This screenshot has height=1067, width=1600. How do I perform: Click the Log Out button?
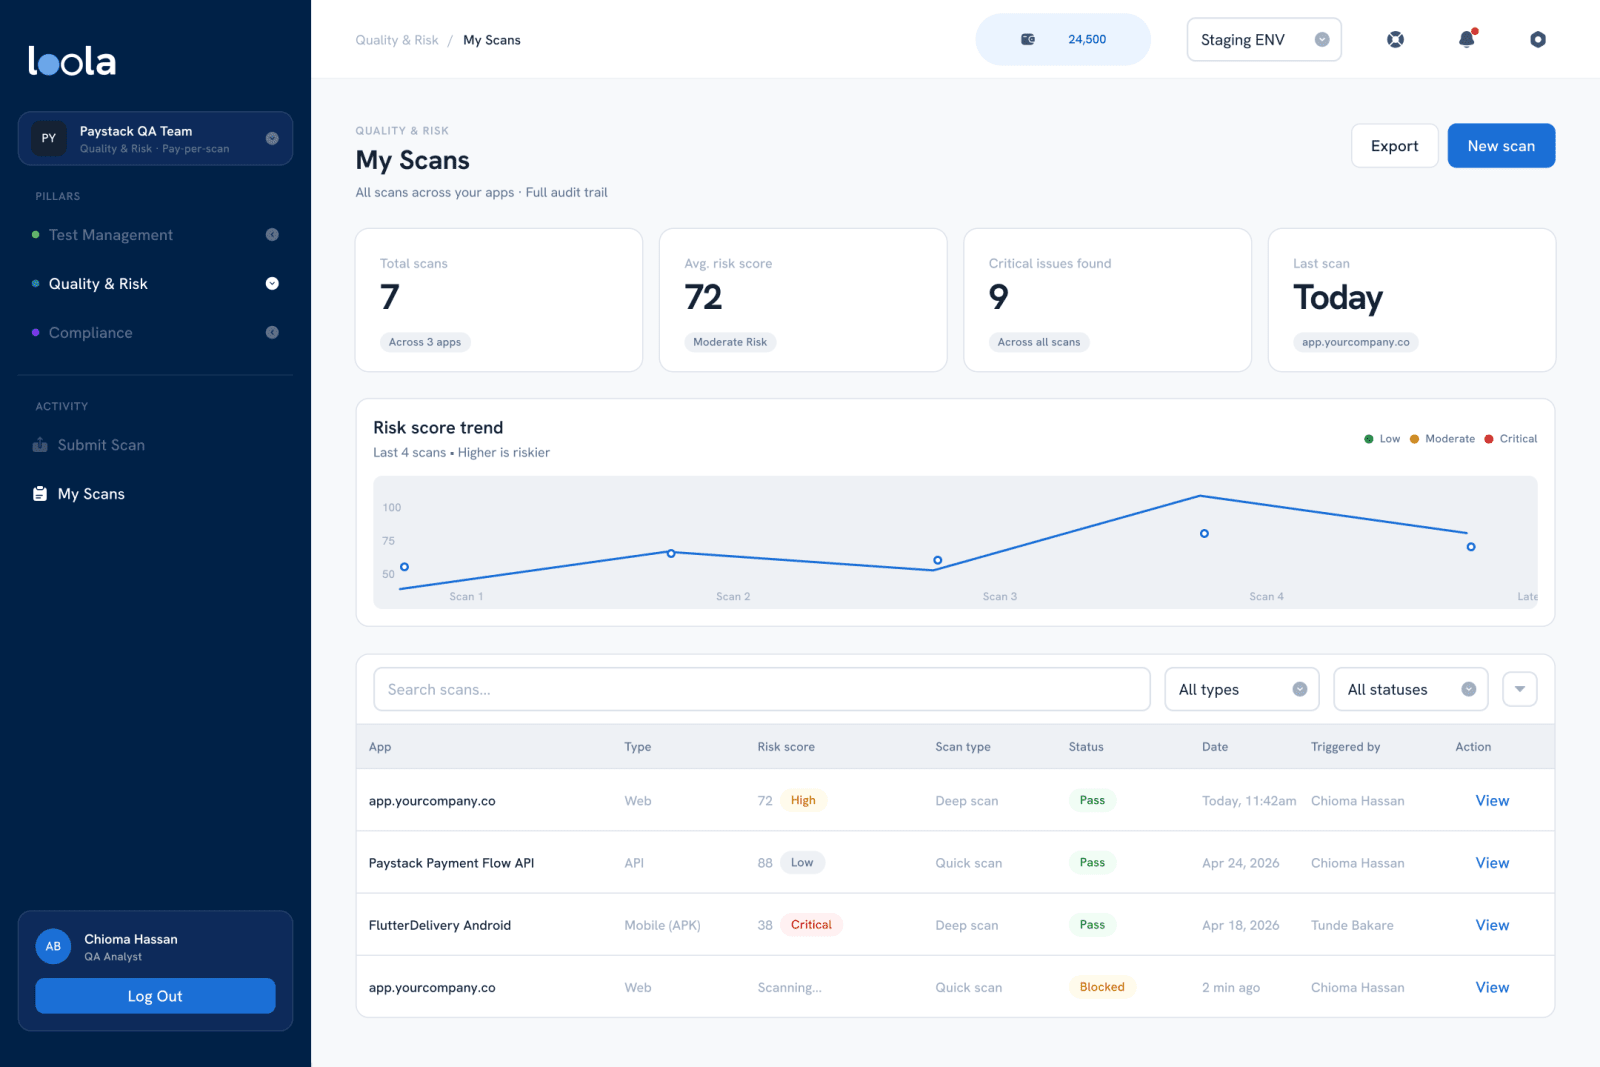(155, 996)
